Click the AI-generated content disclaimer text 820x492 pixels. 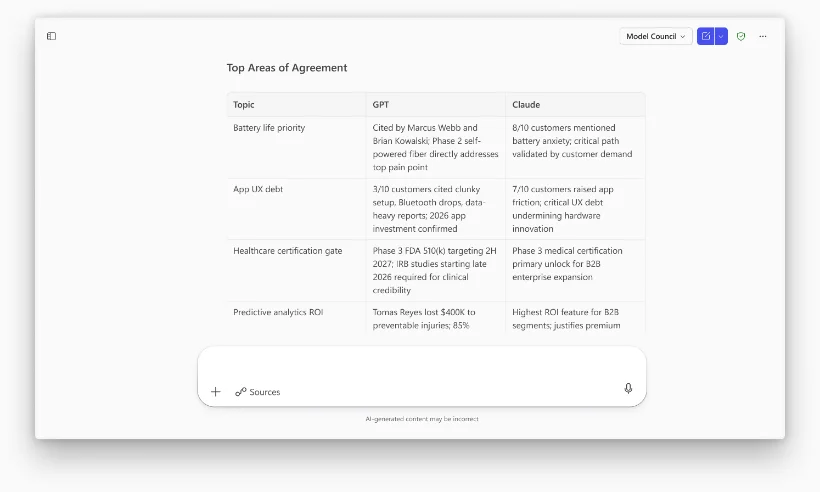(421, 419)
